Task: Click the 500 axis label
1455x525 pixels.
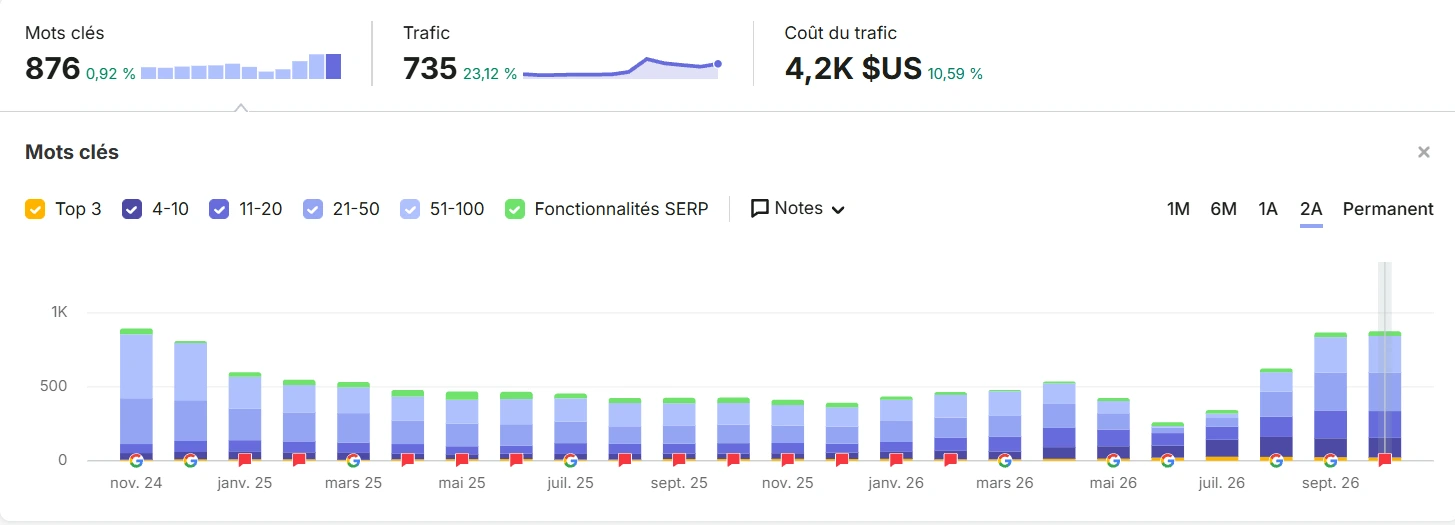Action: coord(54,387)
